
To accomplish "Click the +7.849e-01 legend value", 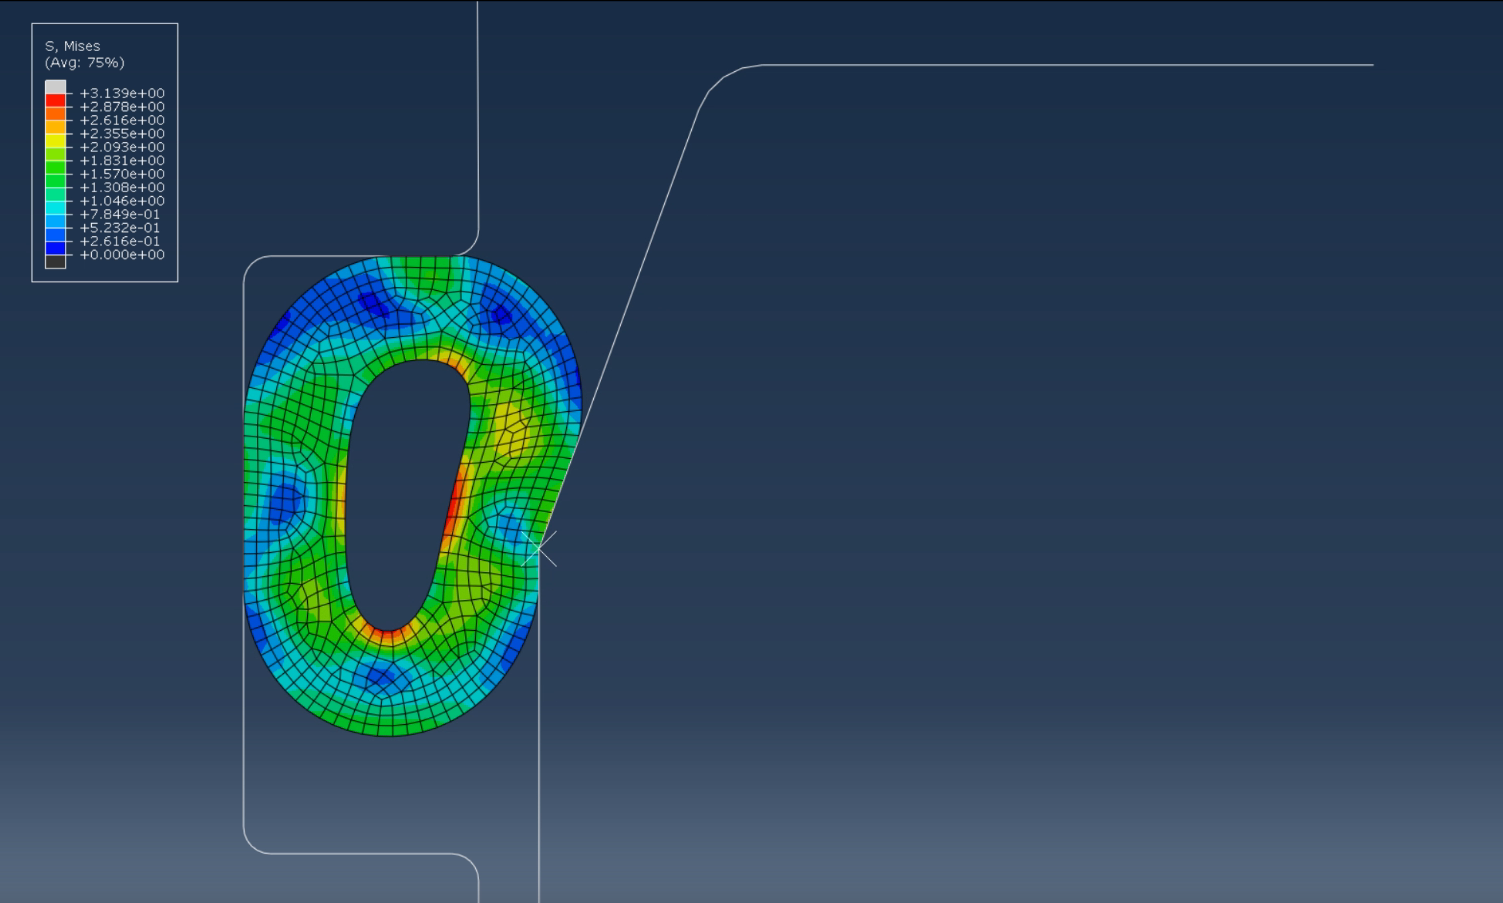I will coord(122,214).
